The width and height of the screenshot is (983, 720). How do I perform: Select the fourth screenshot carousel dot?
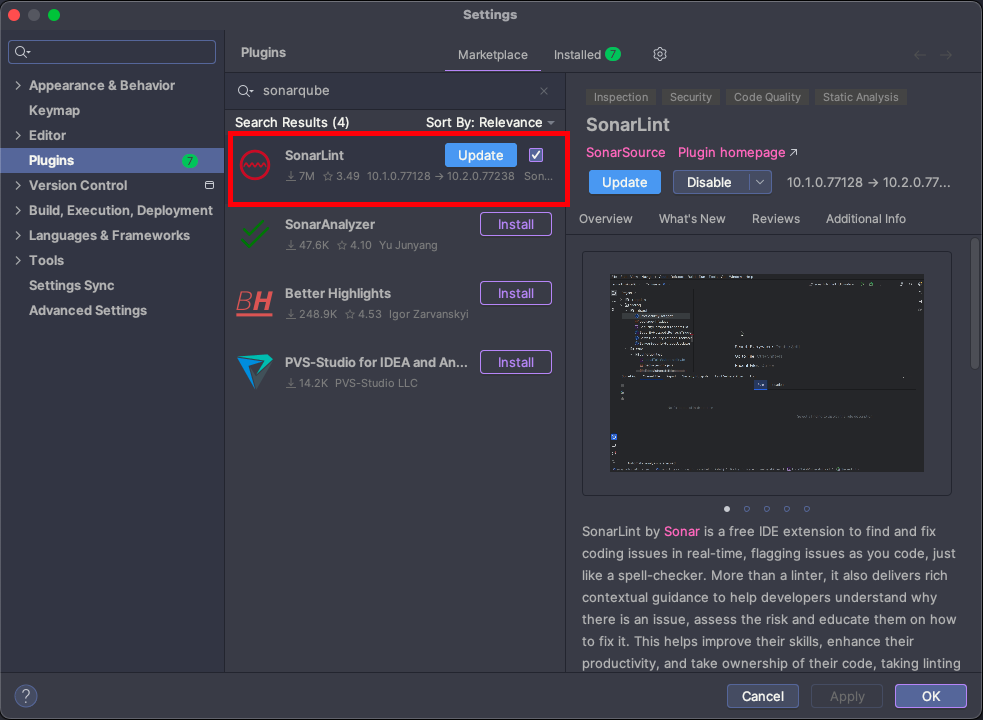point(787,509)
